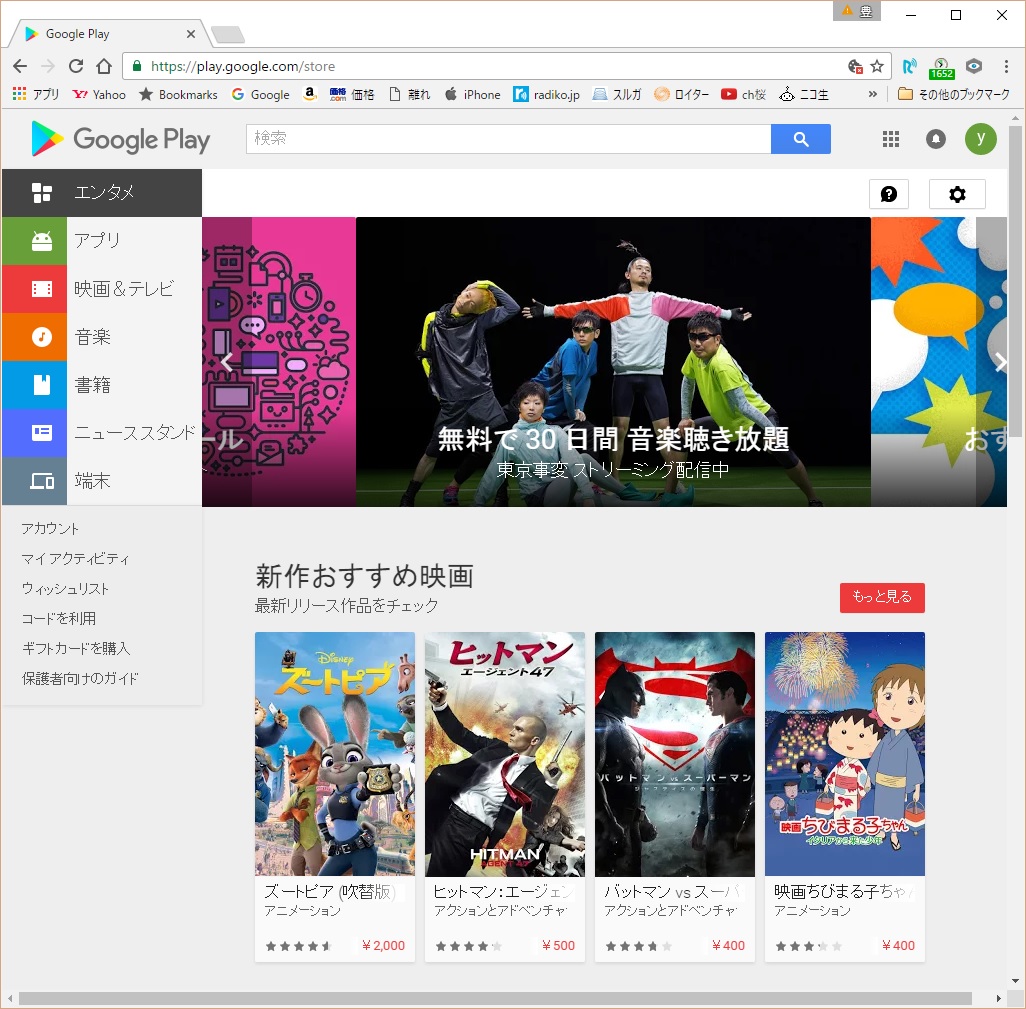This screenshot has width=1026, height=1009.
Task: Open the notifications bell
Action: [936, 139]
